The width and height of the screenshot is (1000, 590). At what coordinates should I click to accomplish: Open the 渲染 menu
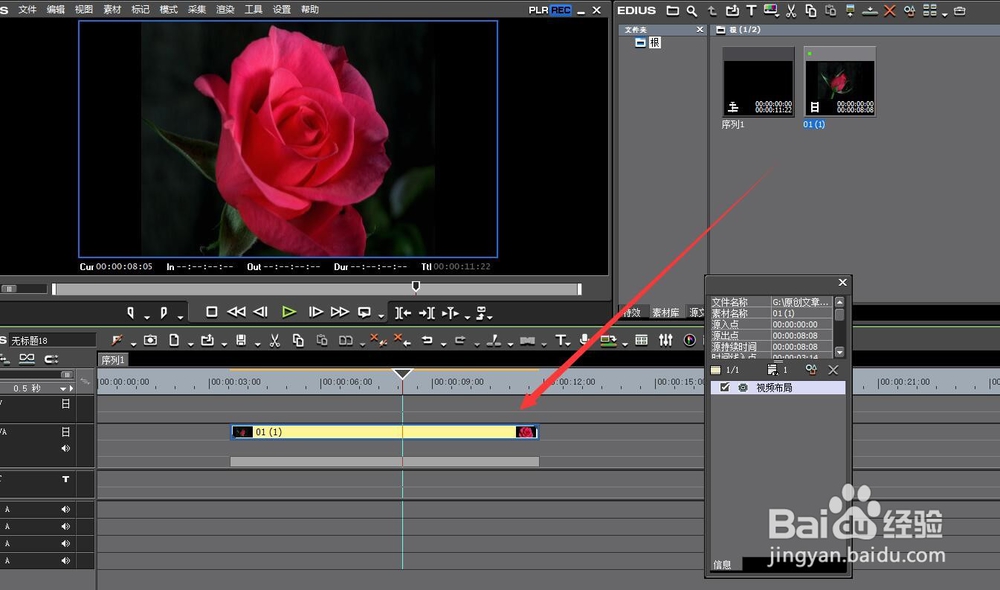(225, 10)
